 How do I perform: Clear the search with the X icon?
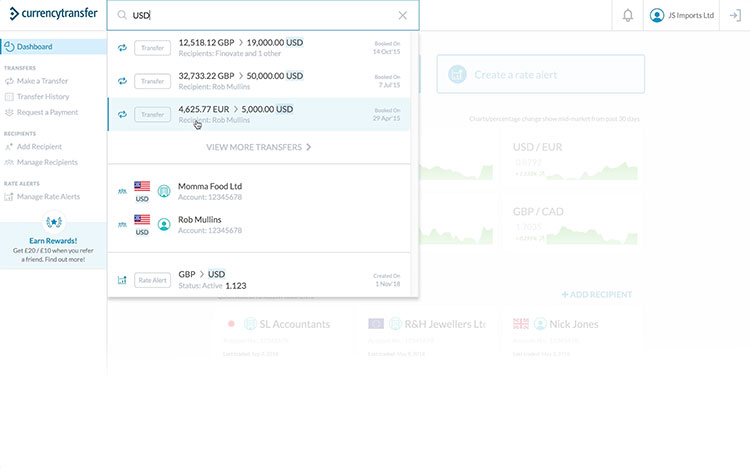(402, 16)
